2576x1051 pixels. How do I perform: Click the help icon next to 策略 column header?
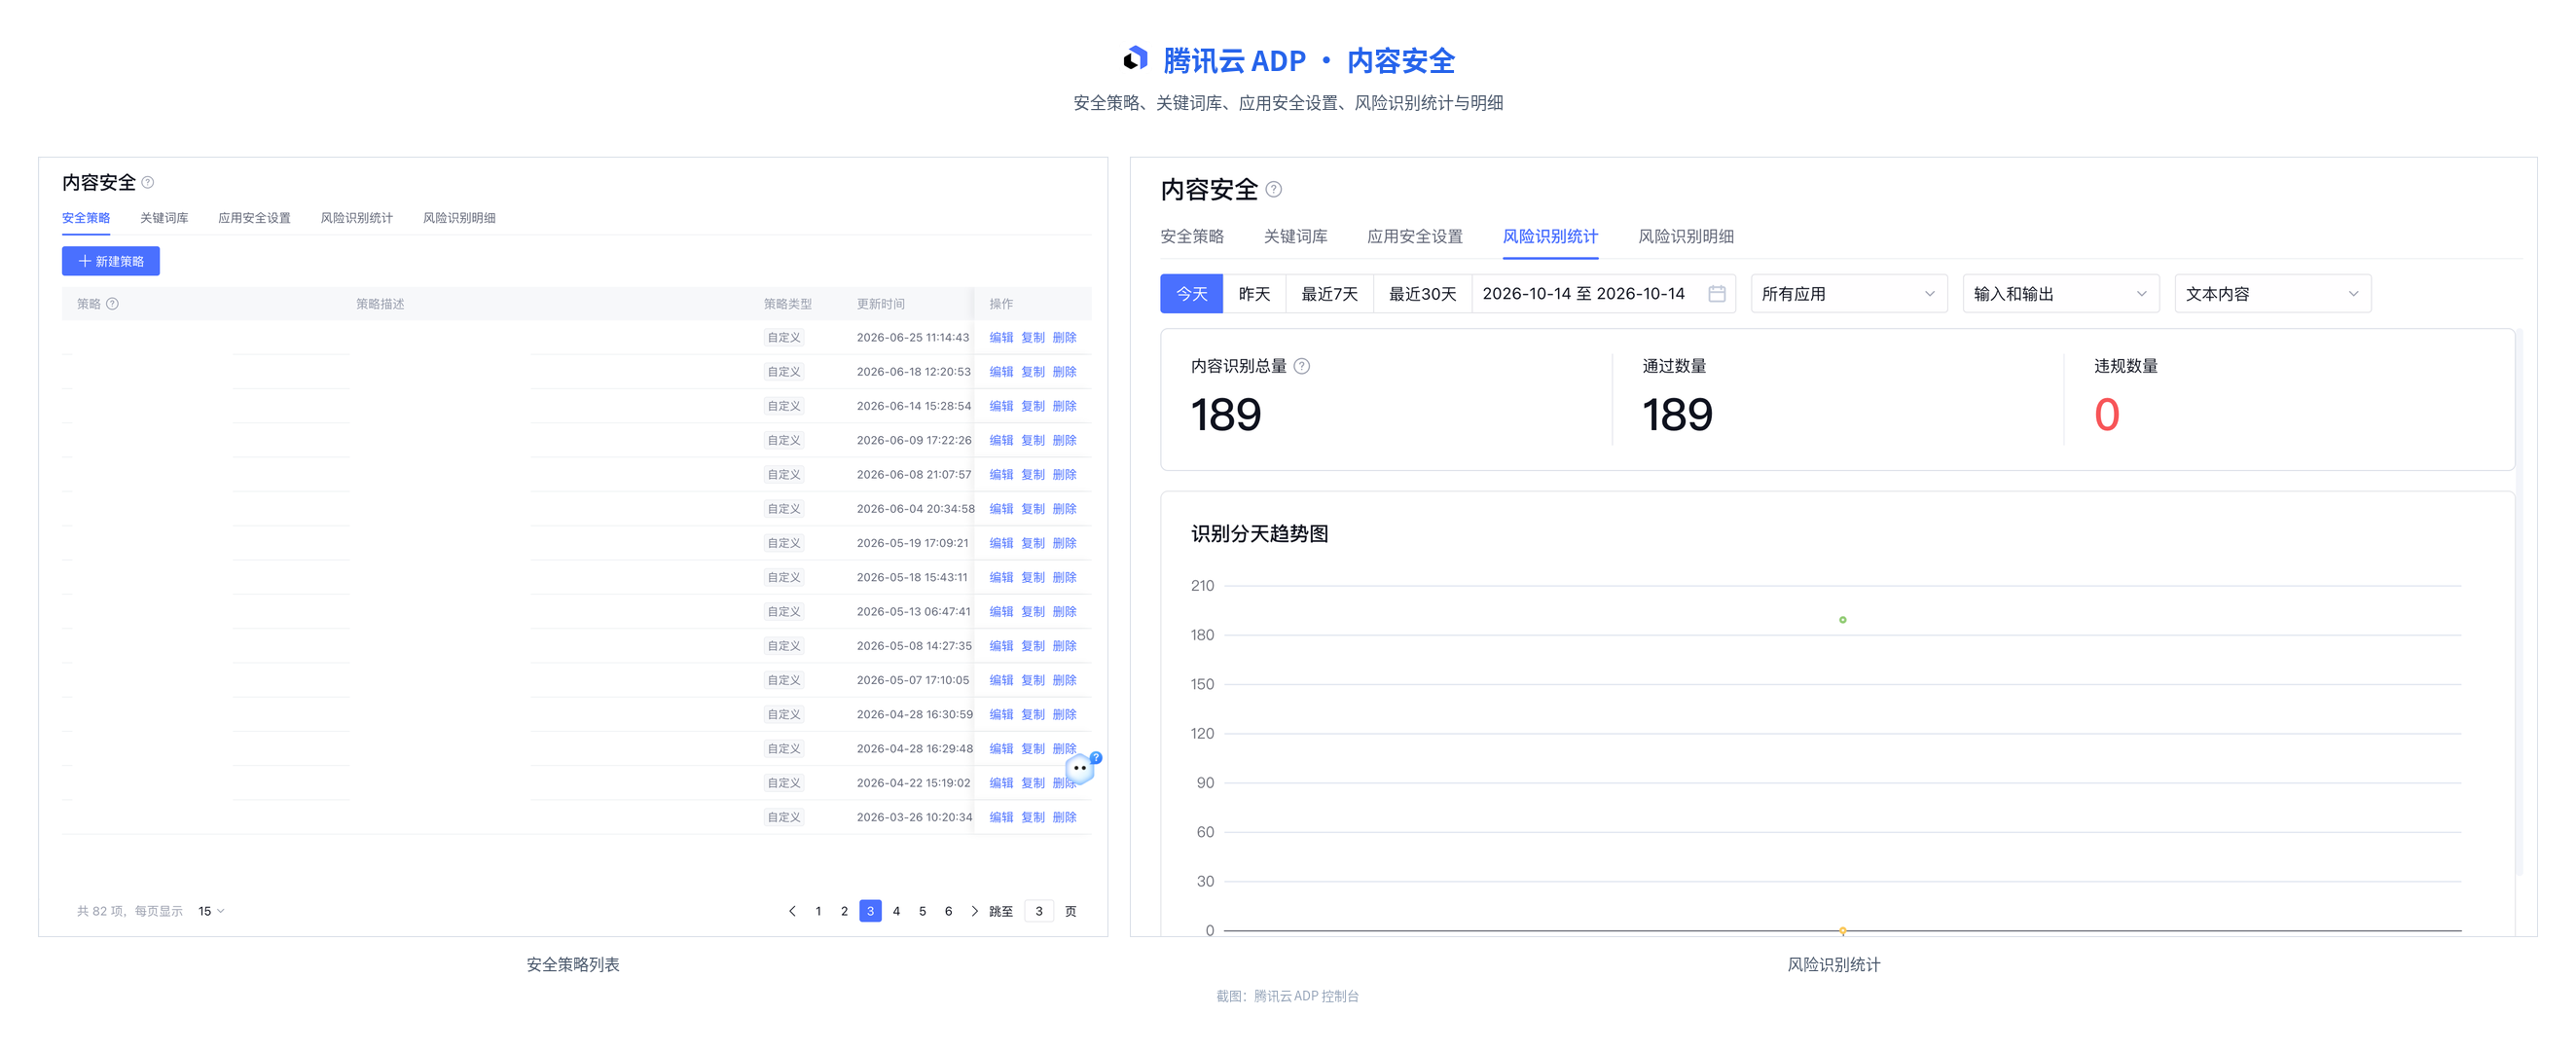point(112,304)
